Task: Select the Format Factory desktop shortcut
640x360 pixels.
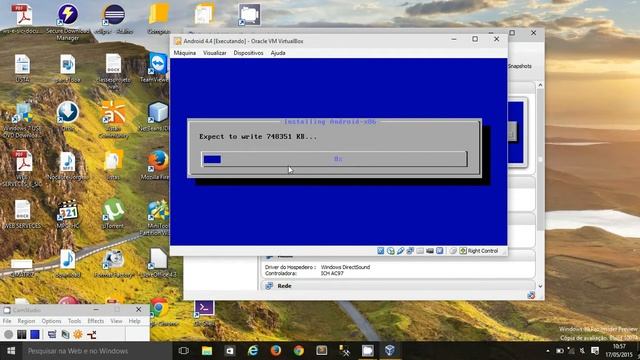Action: 114,263
